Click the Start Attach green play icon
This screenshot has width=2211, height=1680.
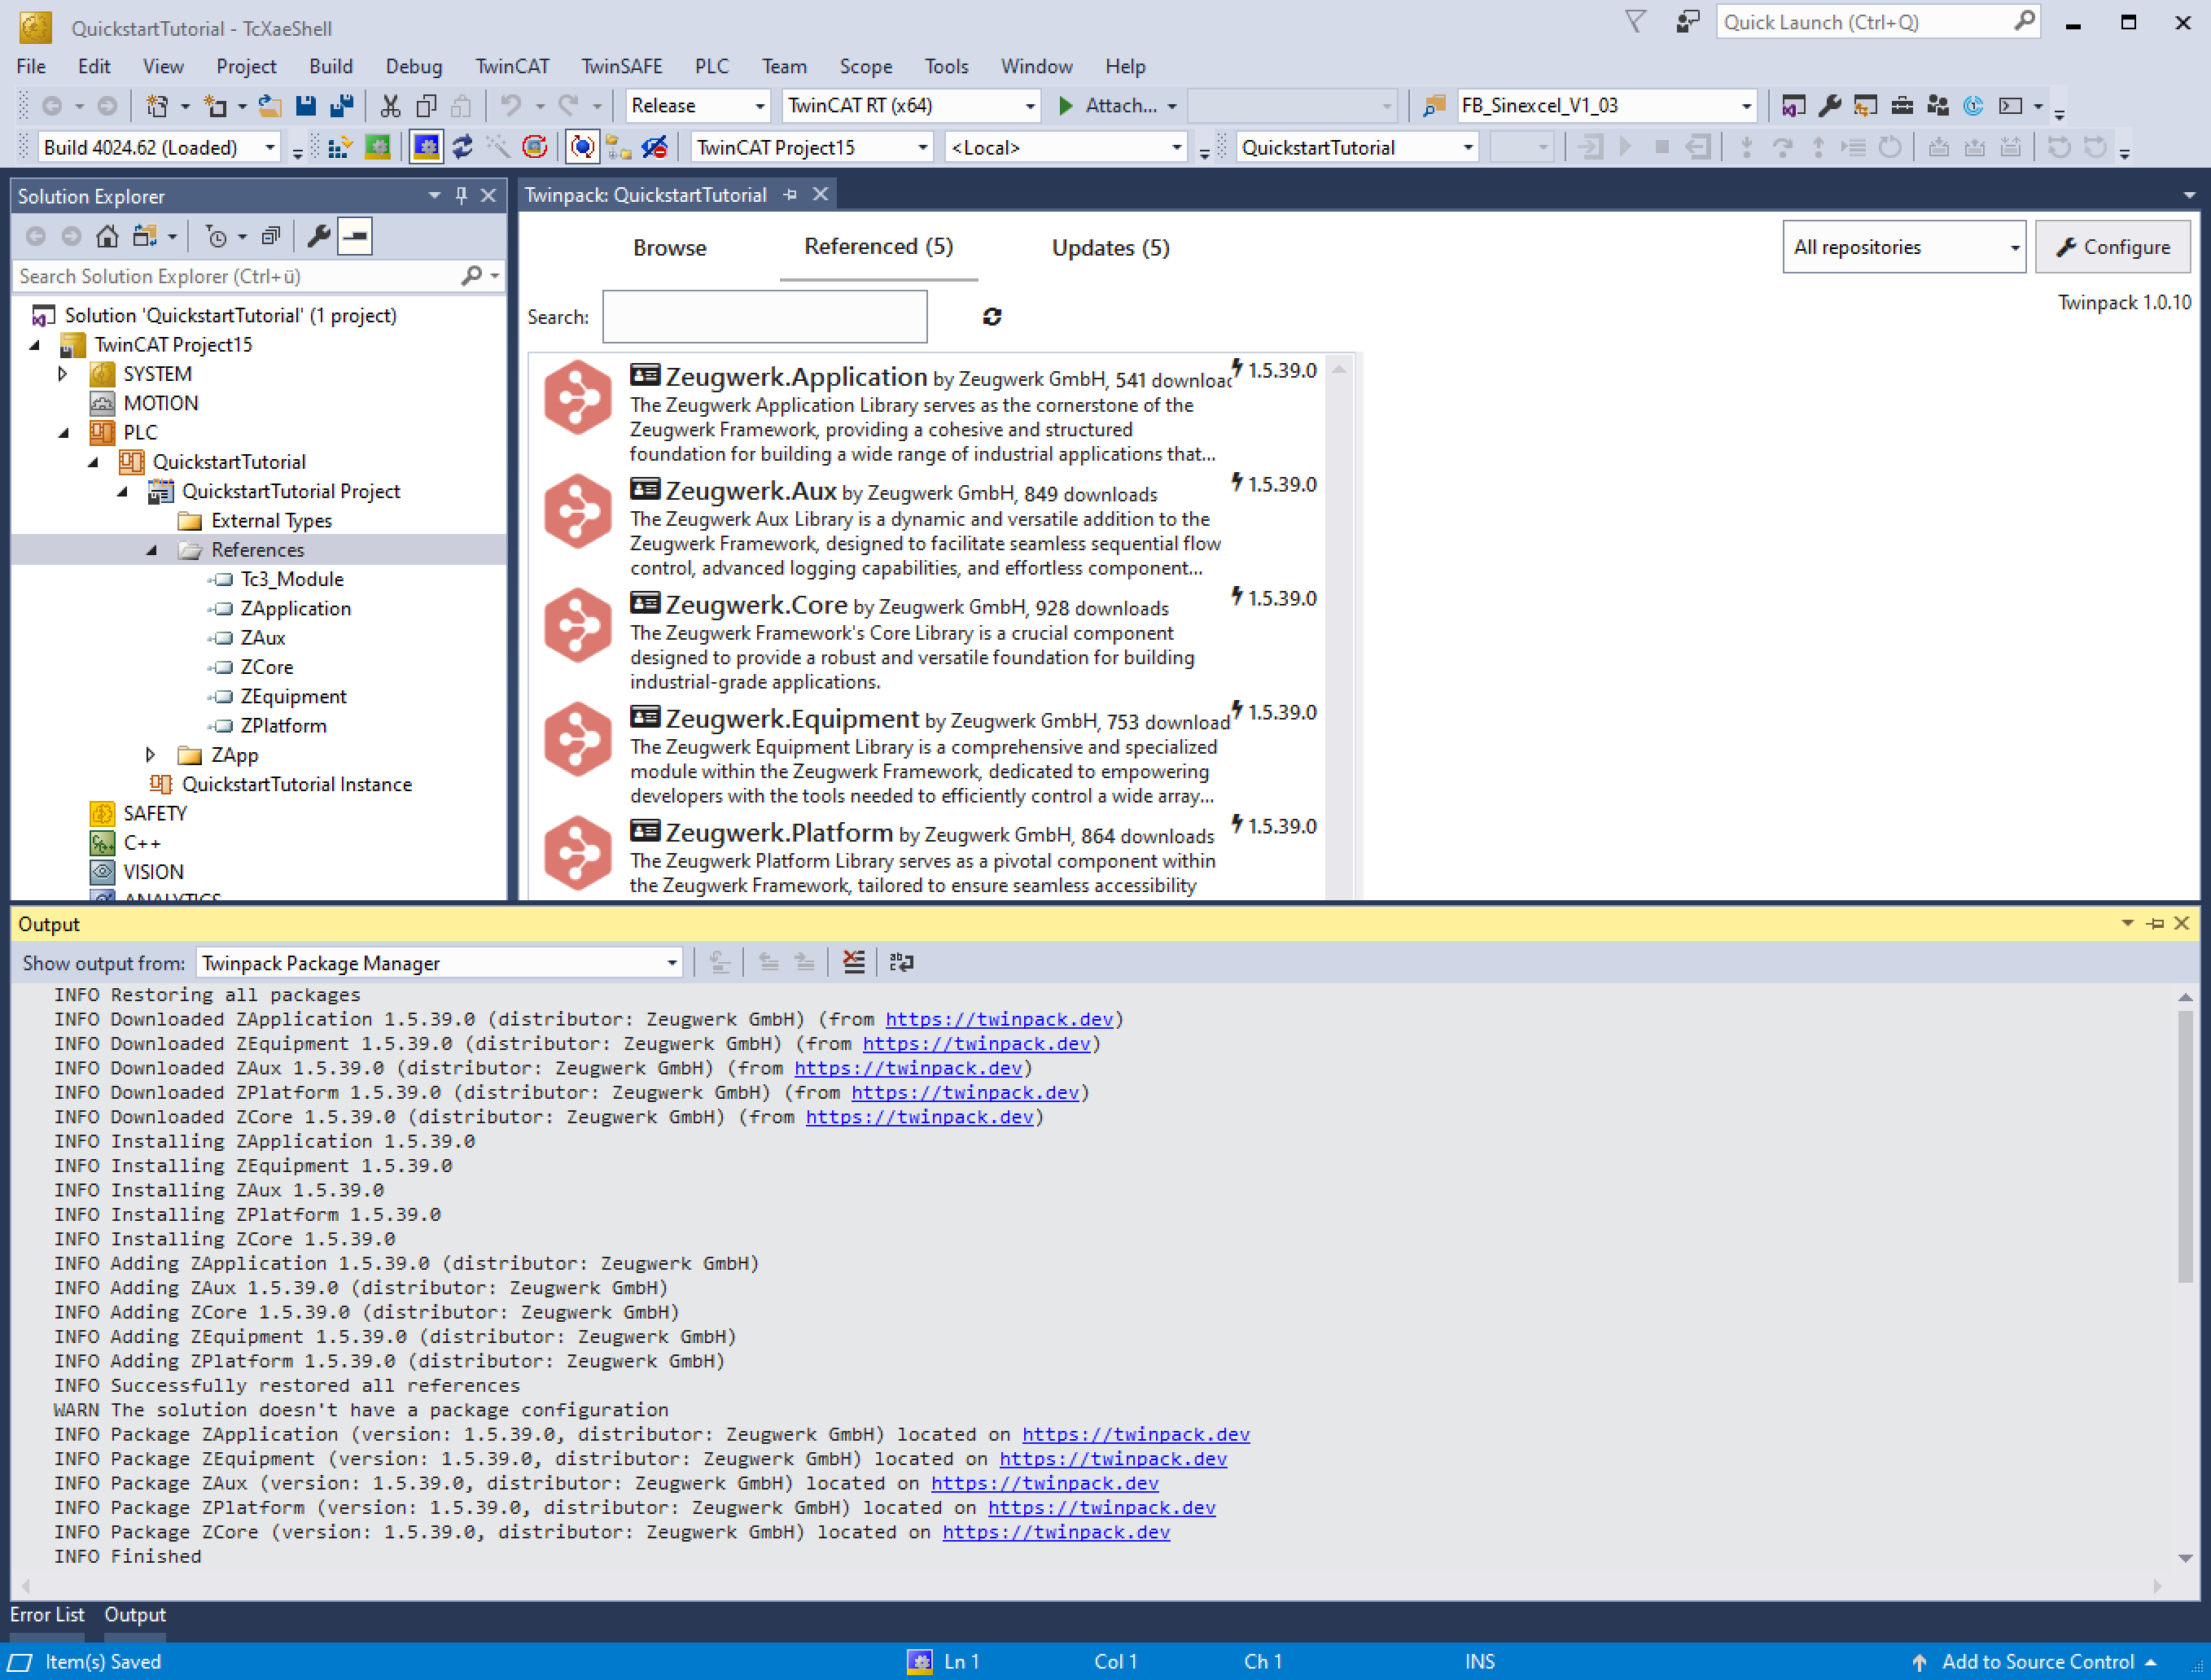tap(1066, 105)
